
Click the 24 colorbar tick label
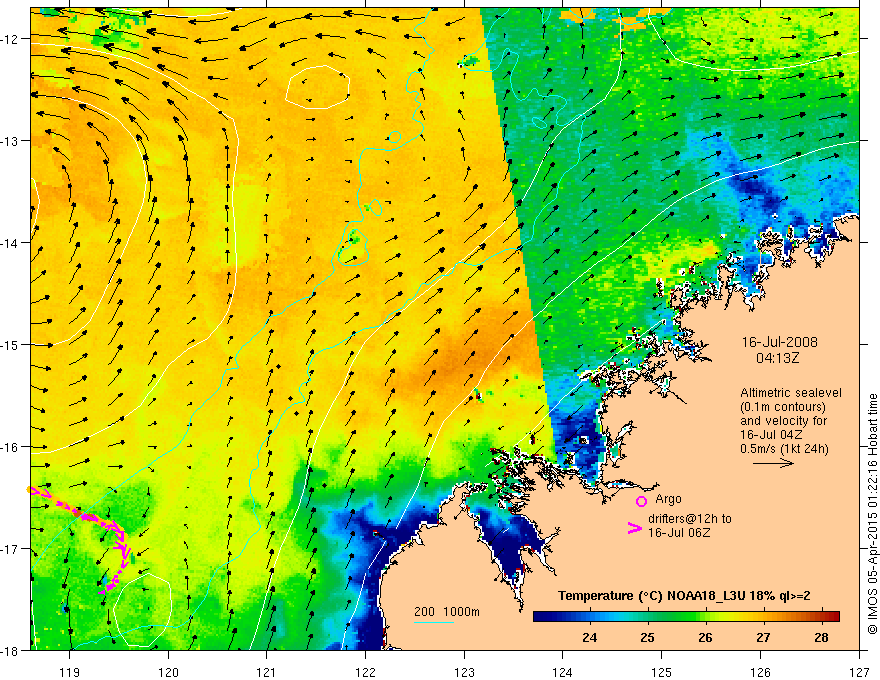[x=589, y=637]
